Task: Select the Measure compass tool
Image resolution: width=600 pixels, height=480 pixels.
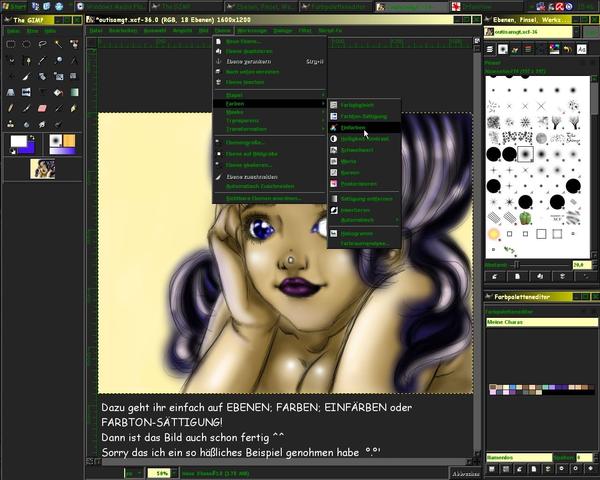Action: coord(74,60)
